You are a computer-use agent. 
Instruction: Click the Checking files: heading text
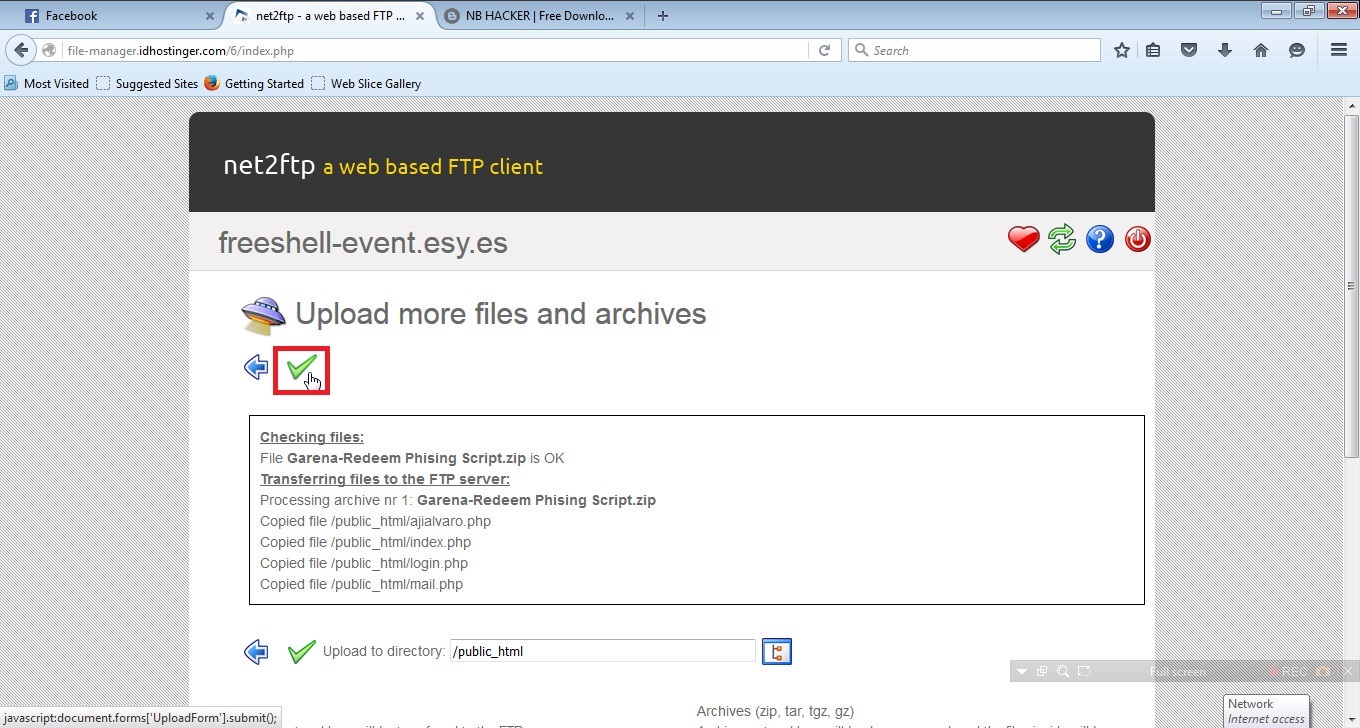(x=312, y=437)
